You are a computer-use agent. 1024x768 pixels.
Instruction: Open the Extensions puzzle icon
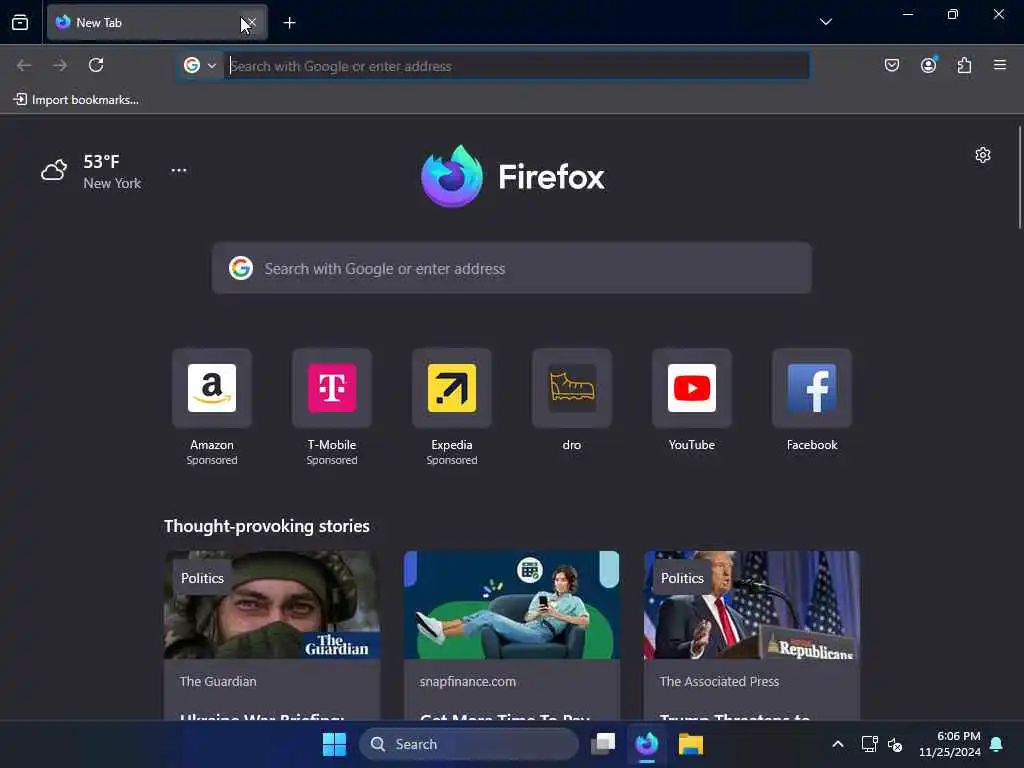(964, 65)
